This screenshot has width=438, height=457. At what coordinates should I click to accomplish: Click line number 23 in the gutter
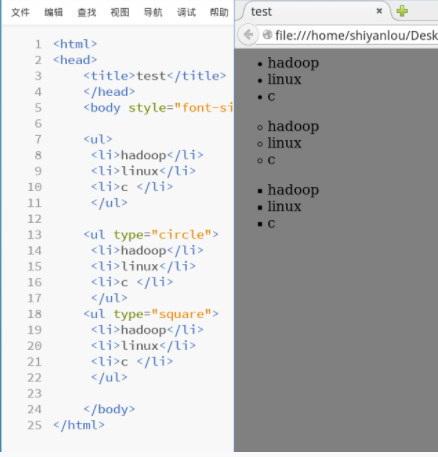34,394
